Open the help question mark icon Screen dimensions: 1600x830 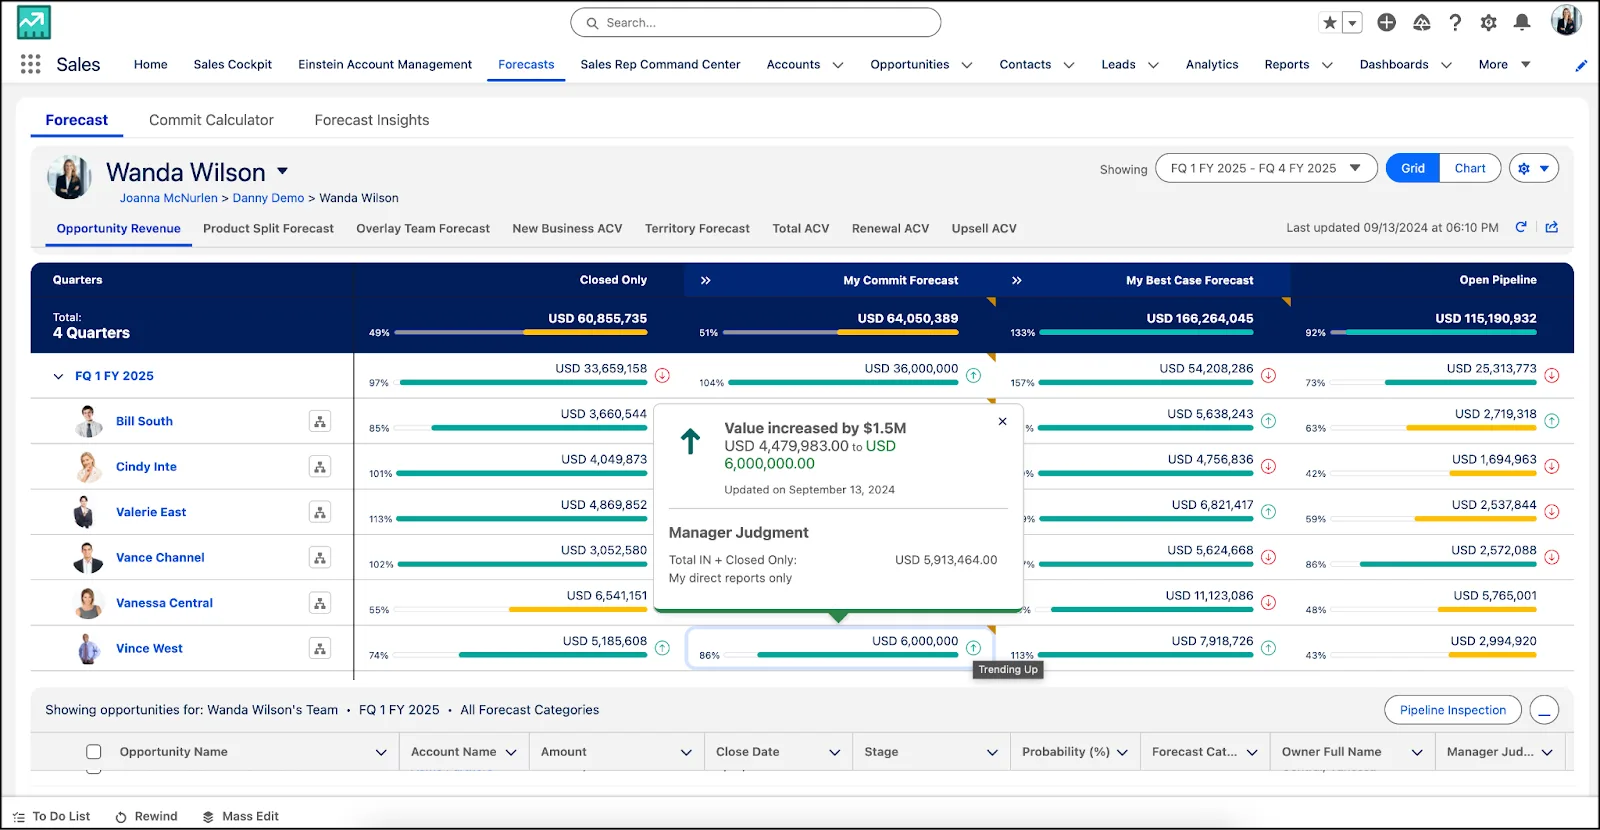coord(1455,23)
